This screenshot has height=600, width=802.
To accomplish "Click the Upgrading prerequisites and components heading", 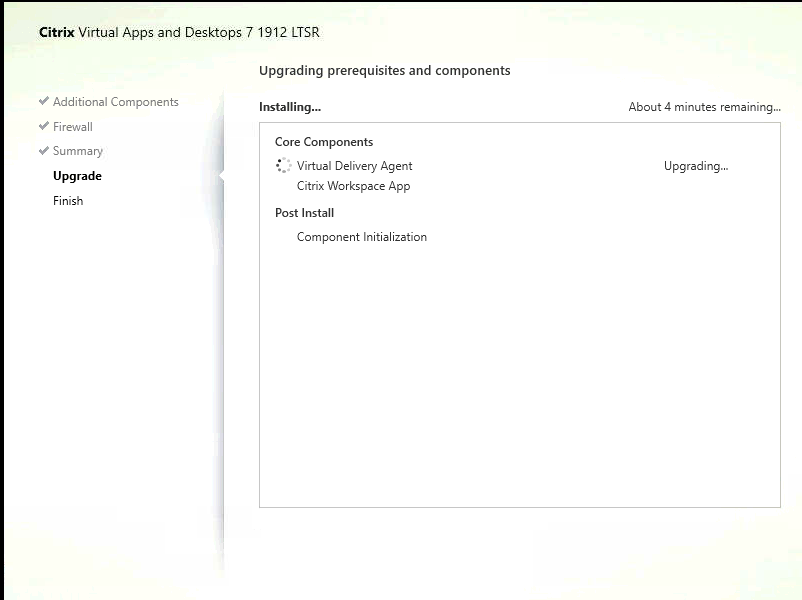I will pos(385,71).
